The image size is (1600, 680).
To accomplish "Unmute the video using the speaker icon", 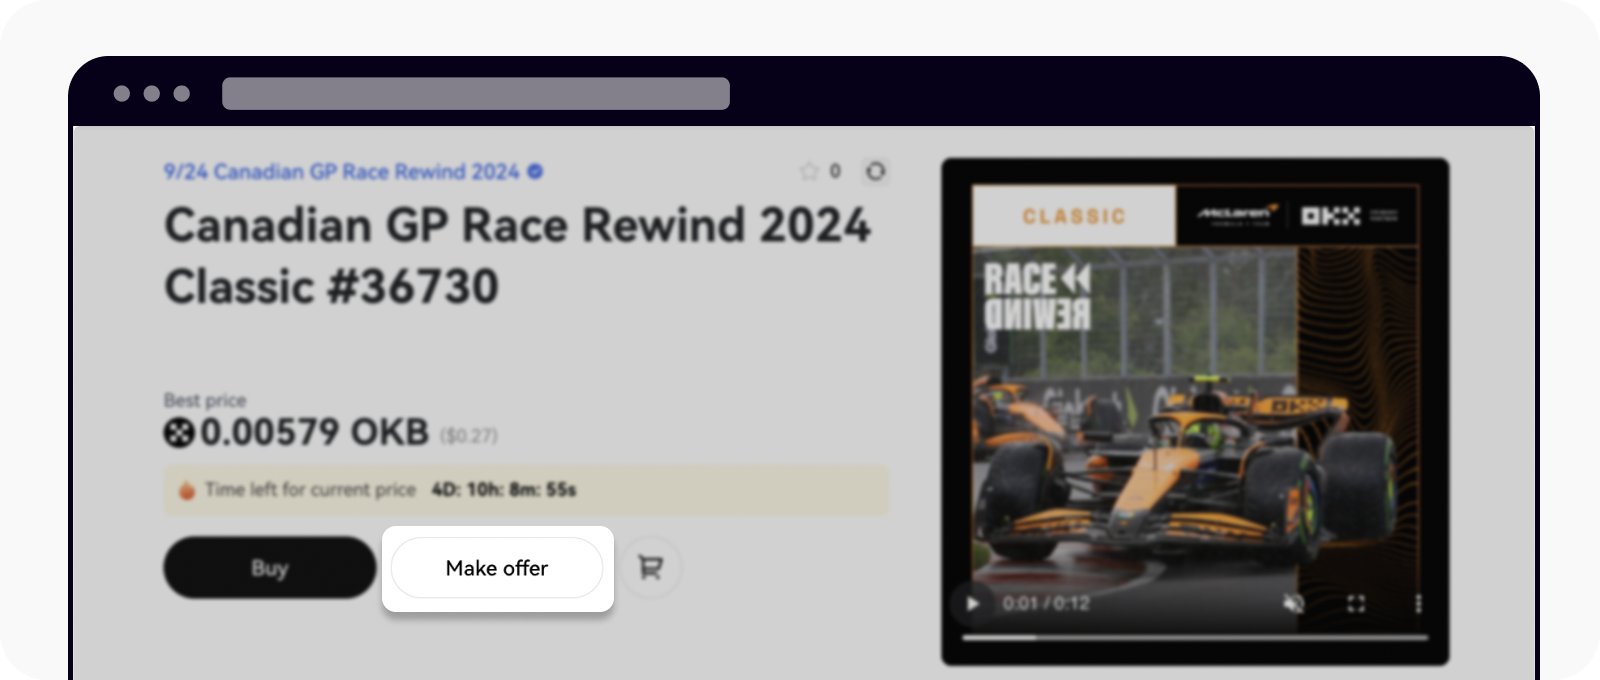I will coord(1294,604).
